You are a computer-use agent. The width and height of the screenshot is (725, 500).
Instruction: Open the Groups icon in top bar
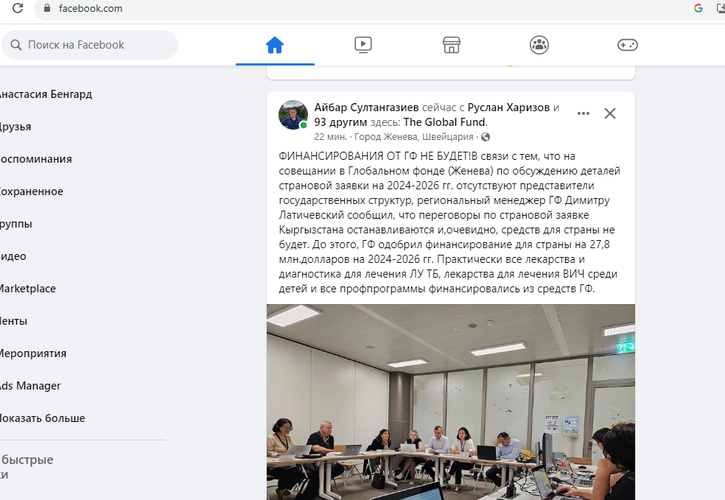coord(539,45)
